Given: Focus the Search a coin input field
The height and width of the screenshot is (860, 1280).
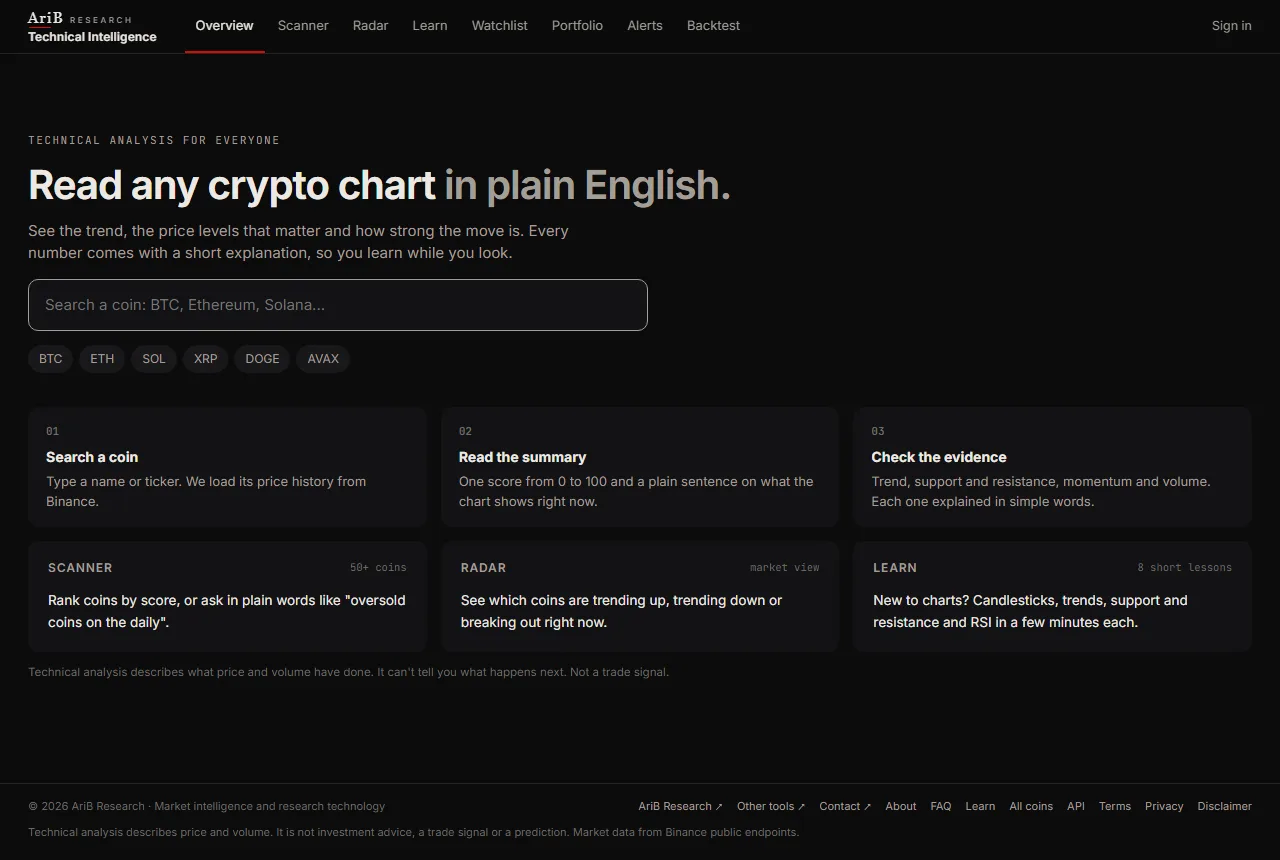Looking at the screenshot, I should [338, 305].
